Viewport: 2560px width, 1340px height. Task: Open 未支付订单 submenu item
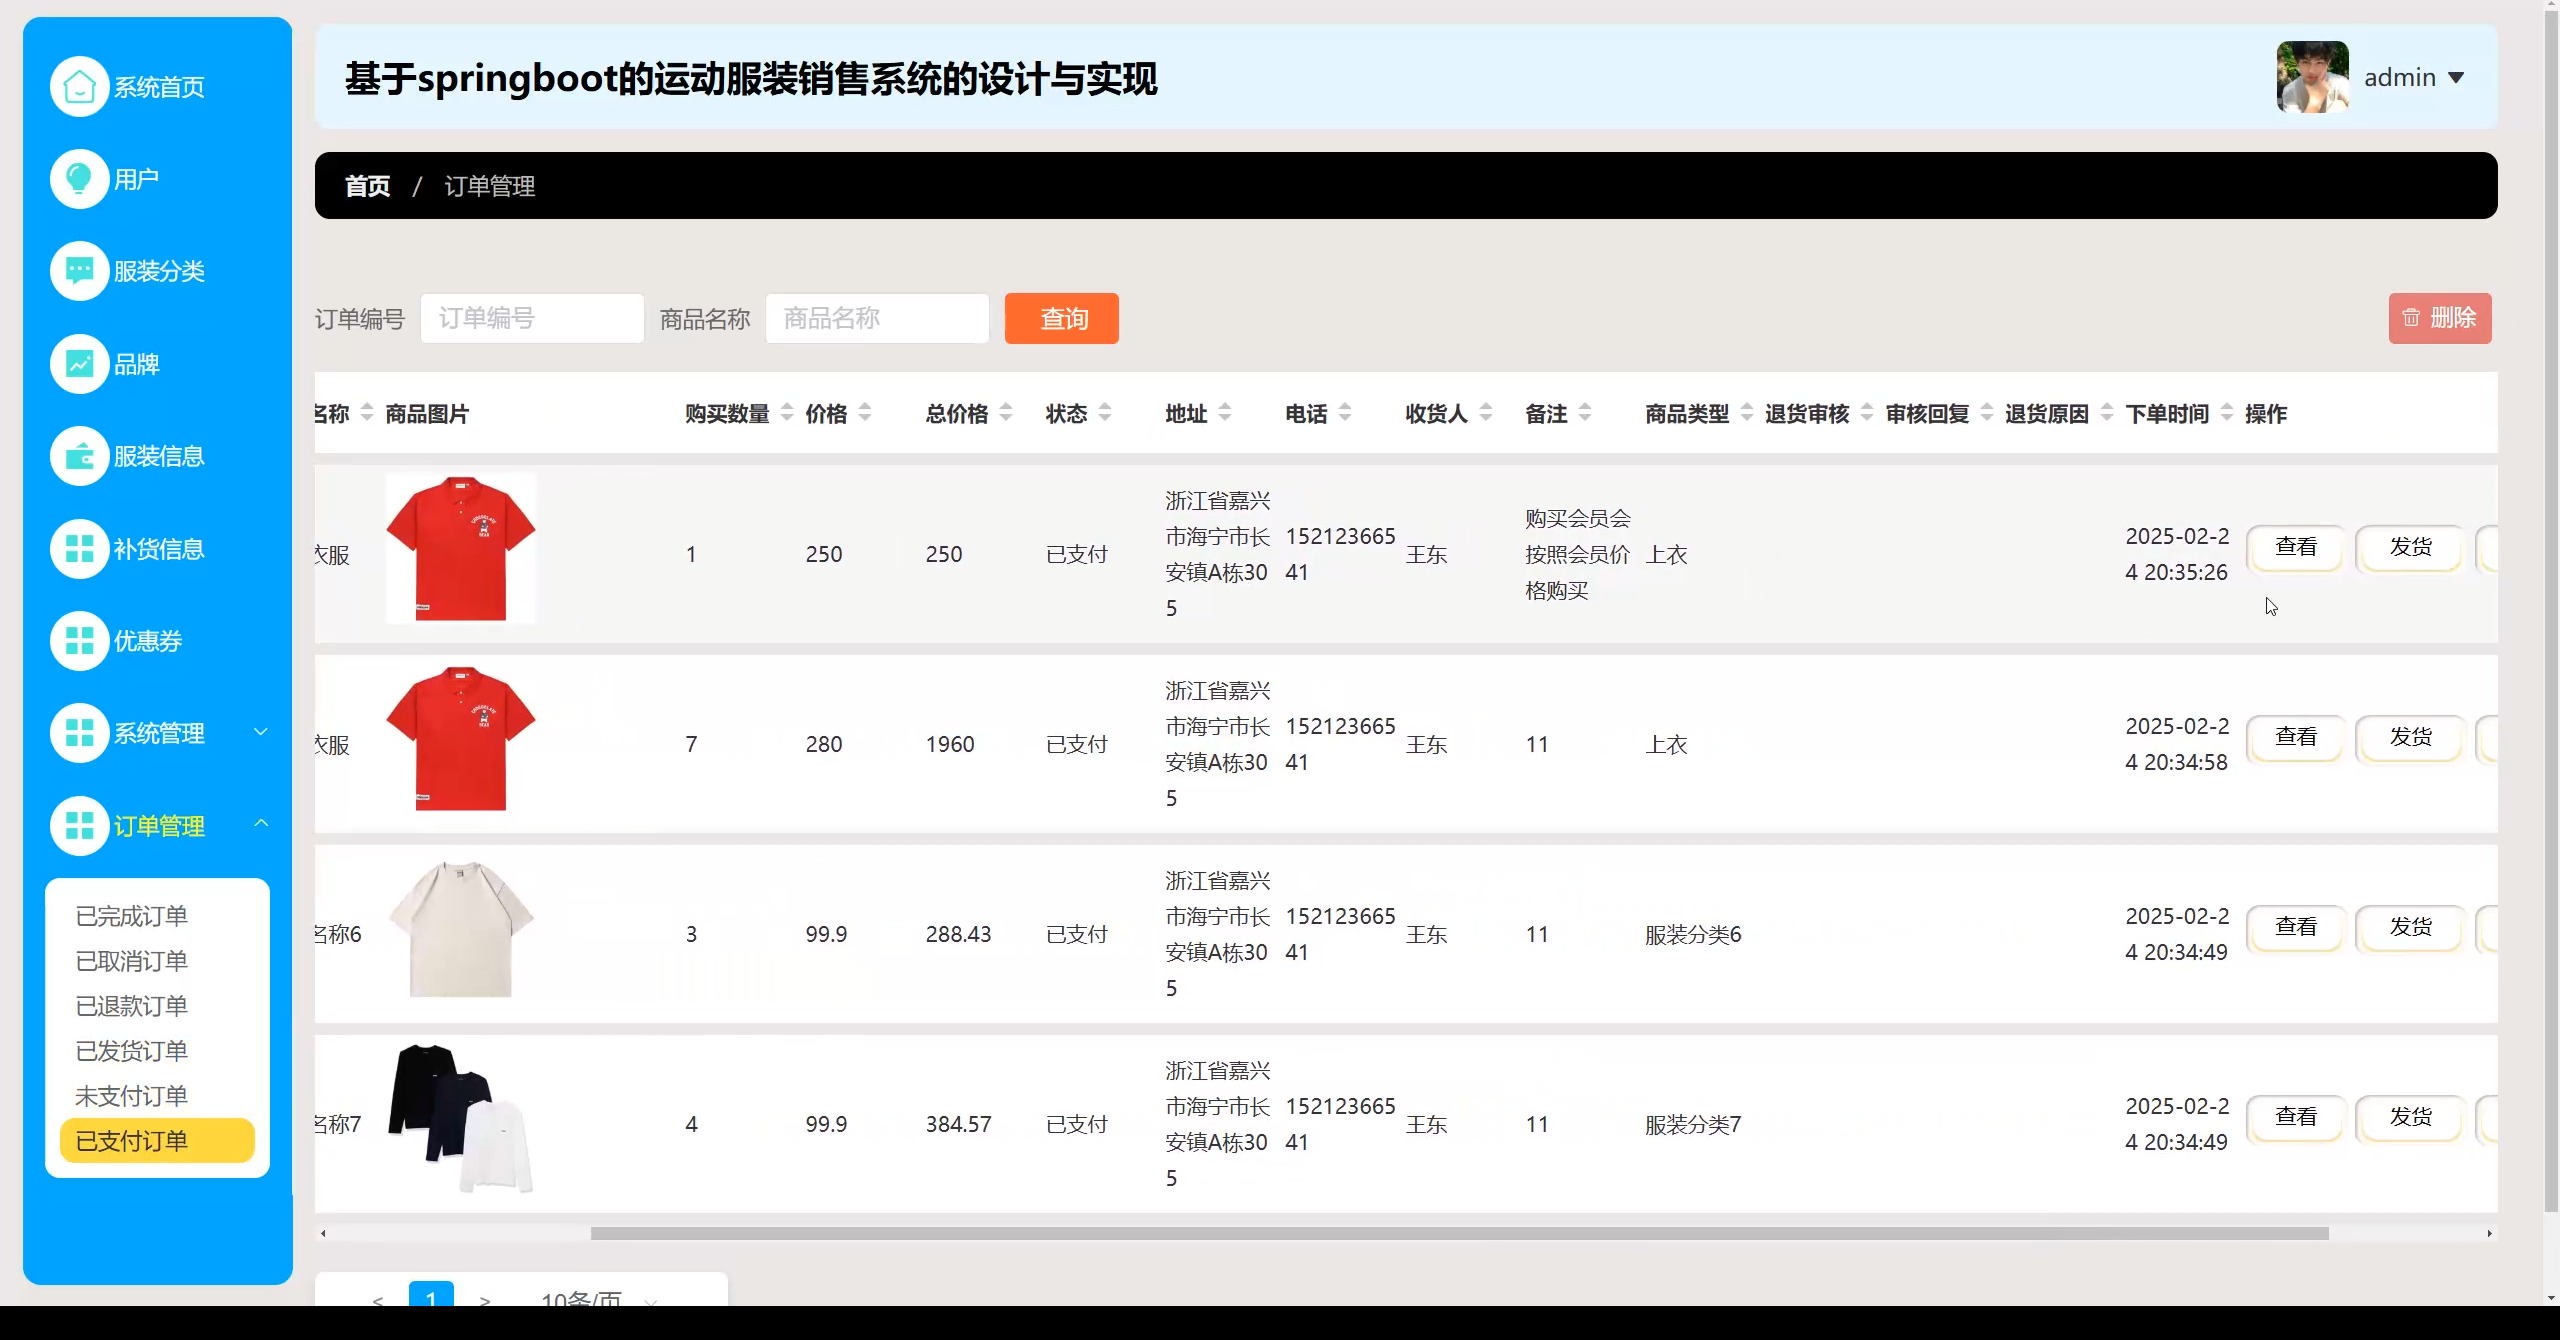point(132,1096)
